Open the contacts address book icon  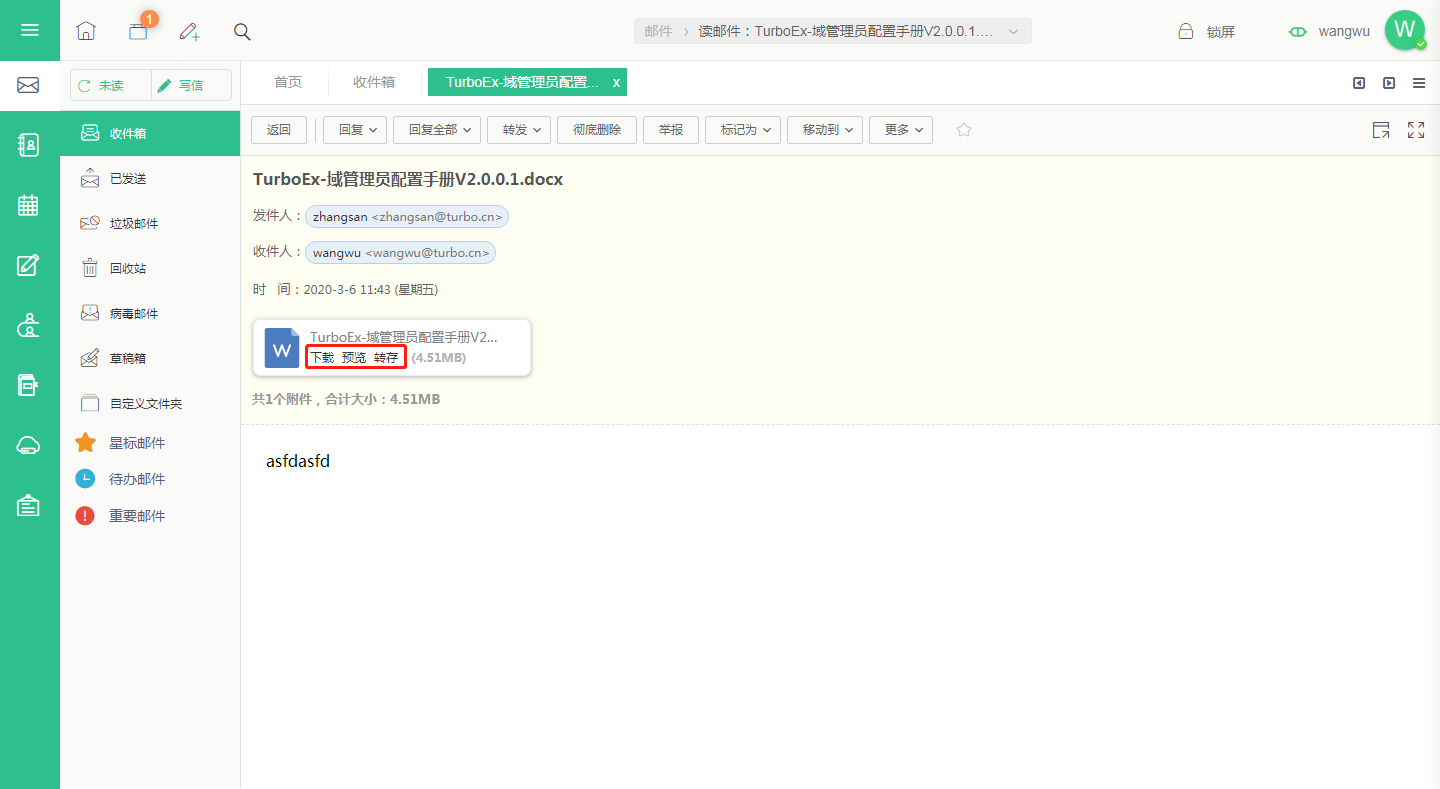coord(29,145)
